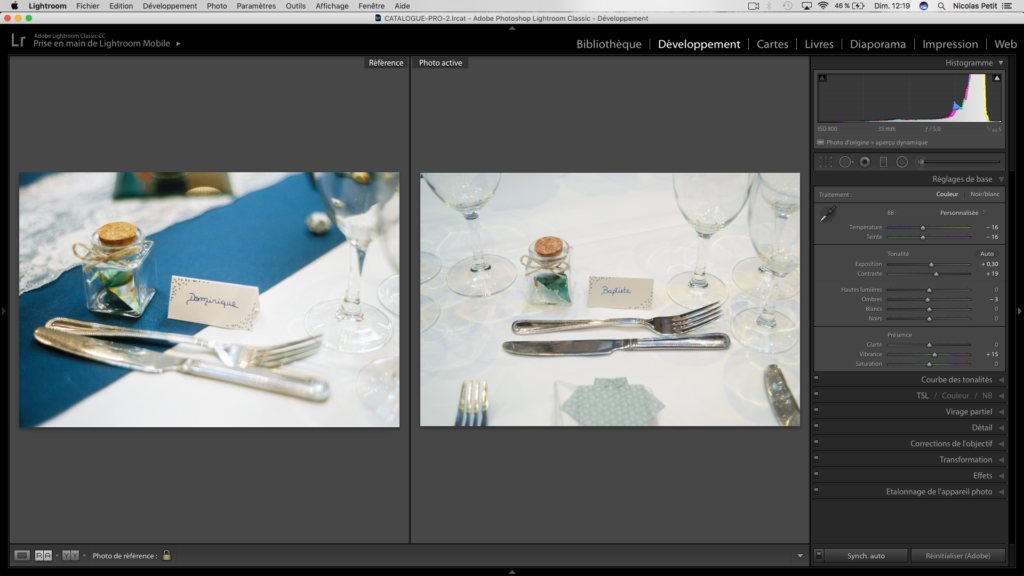Screen dimensions: 1024x576
Task: Click Réinitialiser (Adobe) button
Action: [x=957, y=556]
